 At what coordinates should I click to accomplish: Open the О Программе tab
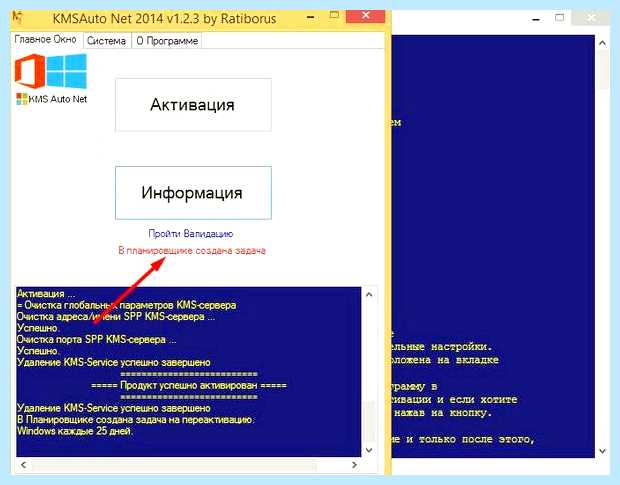pos(167,41)
